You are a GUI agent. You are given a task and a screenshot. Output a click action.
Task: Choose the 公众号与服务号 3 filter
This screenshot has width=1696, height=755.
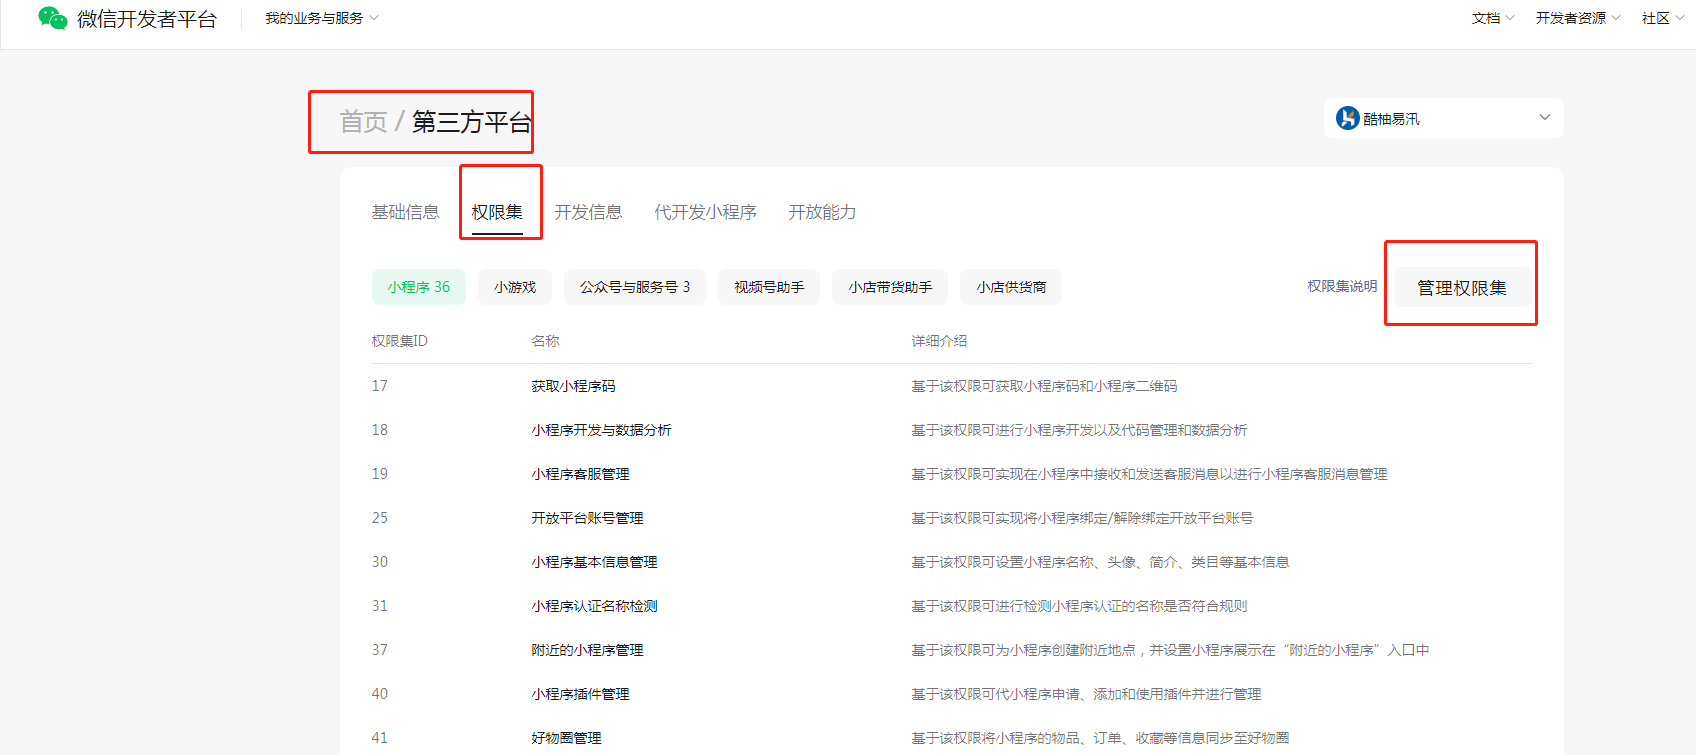[x=634, y=287]
